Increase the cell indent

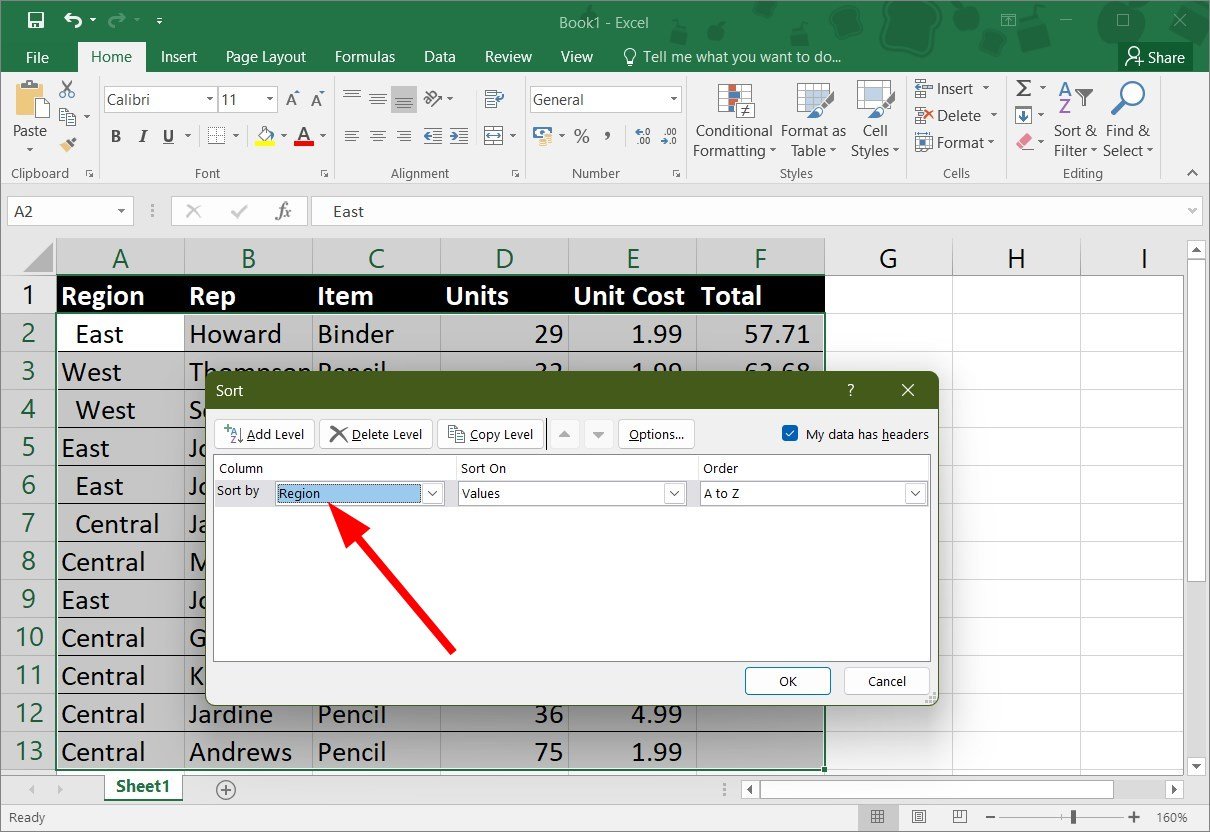click(459, 136)
